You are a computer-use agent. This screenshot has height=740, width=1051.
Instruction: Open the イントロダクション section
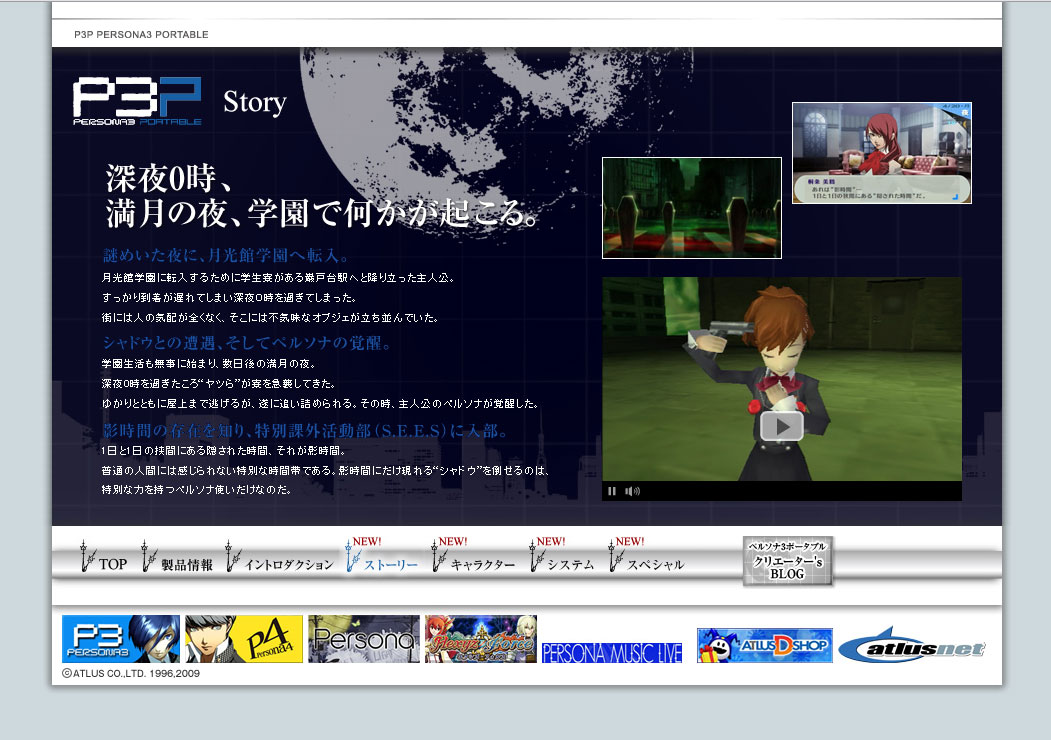click(x=280, y=558)
